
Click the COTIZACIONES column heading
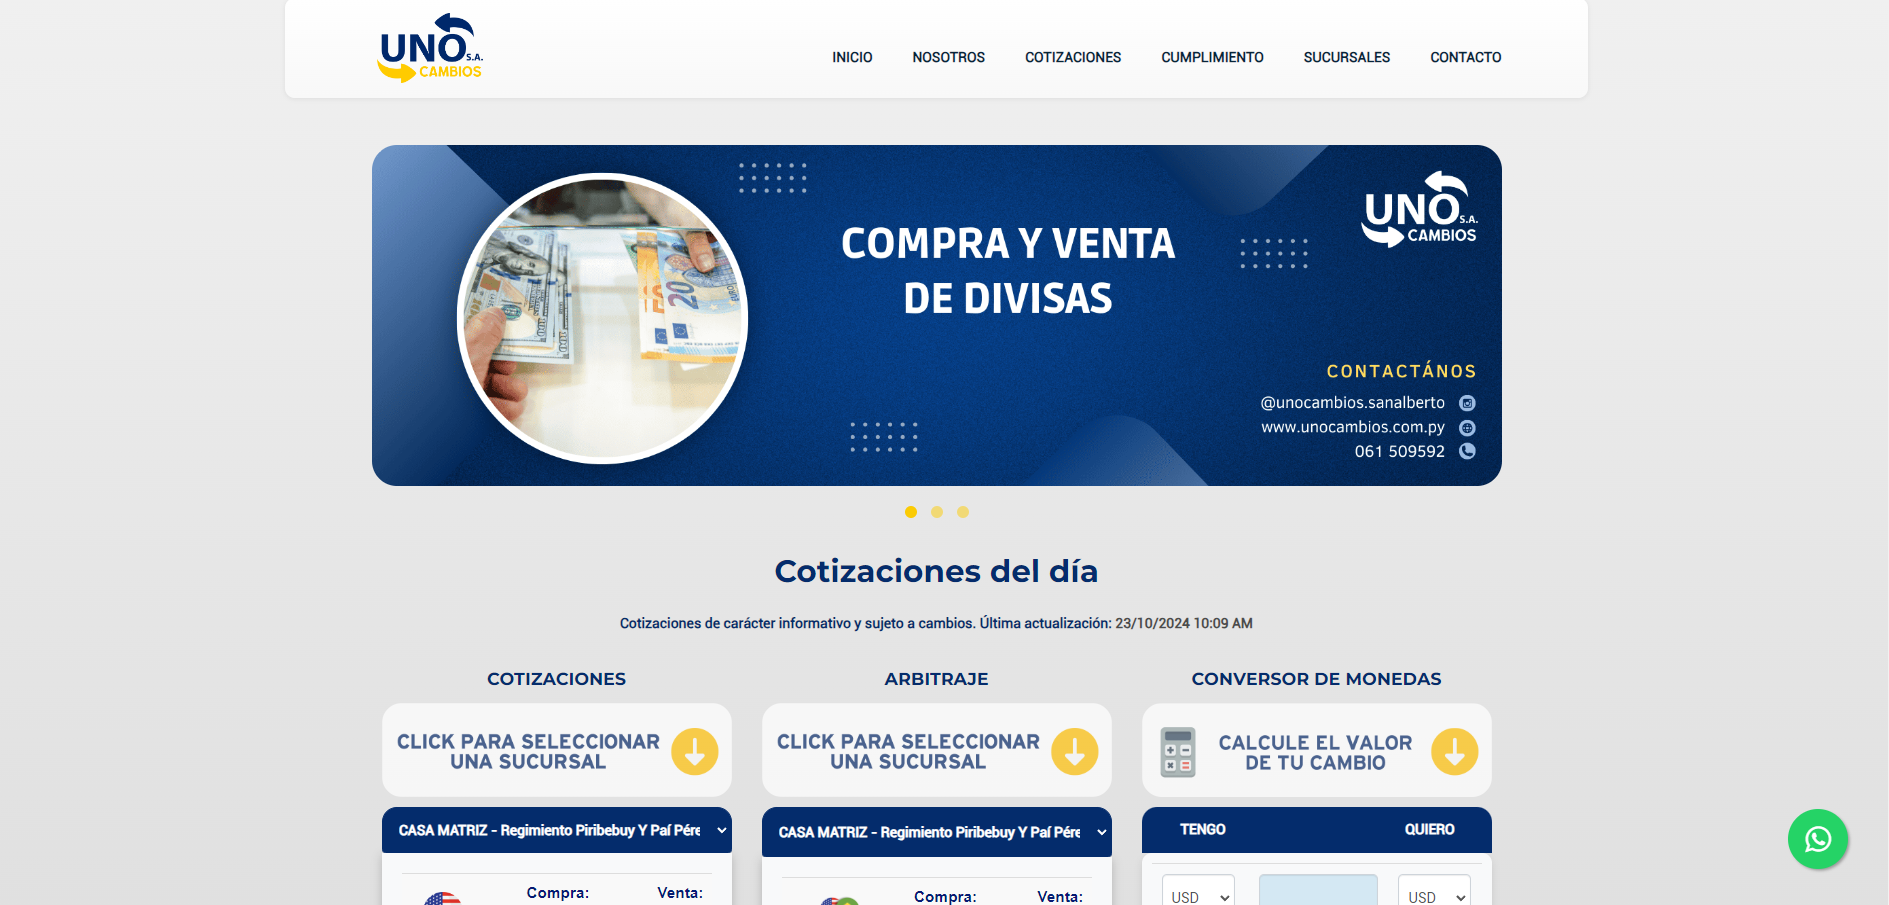tap(557, 679)
